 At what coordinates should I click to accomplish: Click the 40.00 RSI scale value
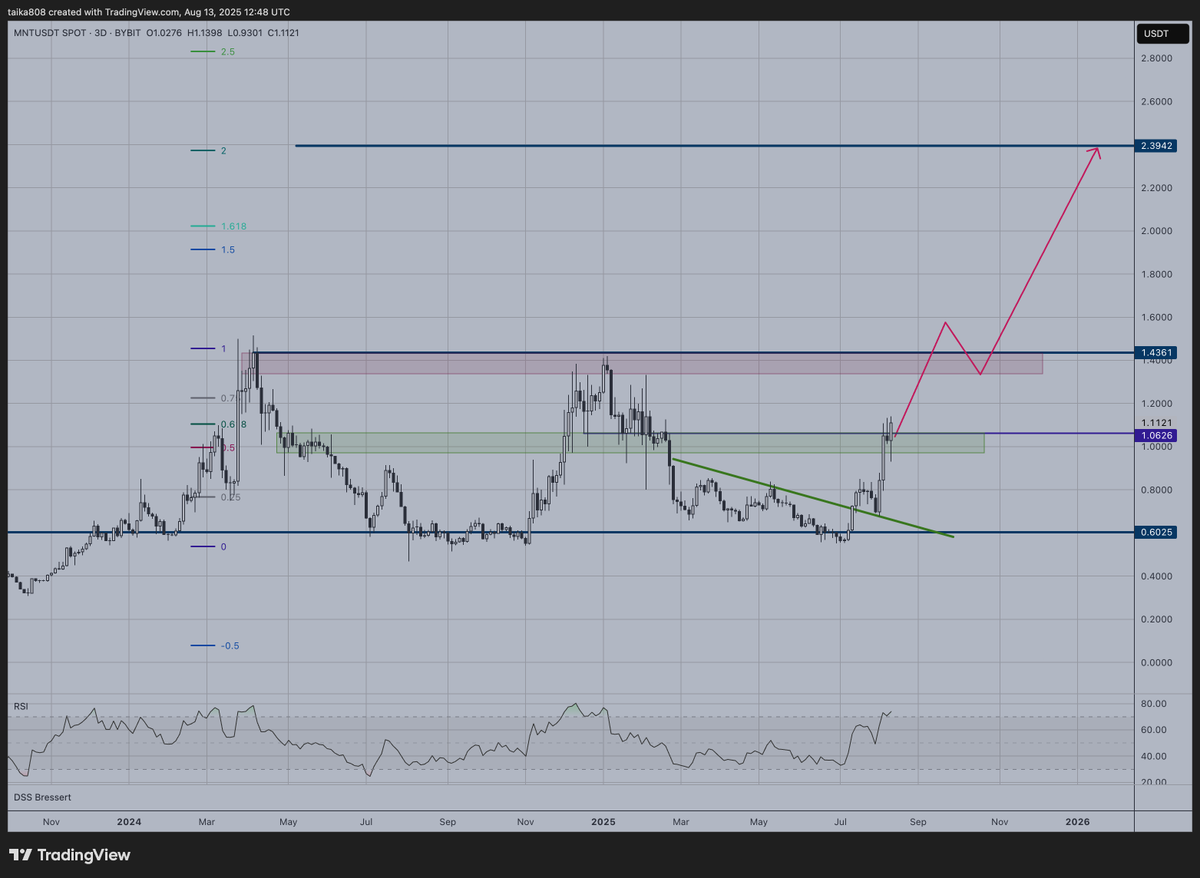(x=1153, y=756)
